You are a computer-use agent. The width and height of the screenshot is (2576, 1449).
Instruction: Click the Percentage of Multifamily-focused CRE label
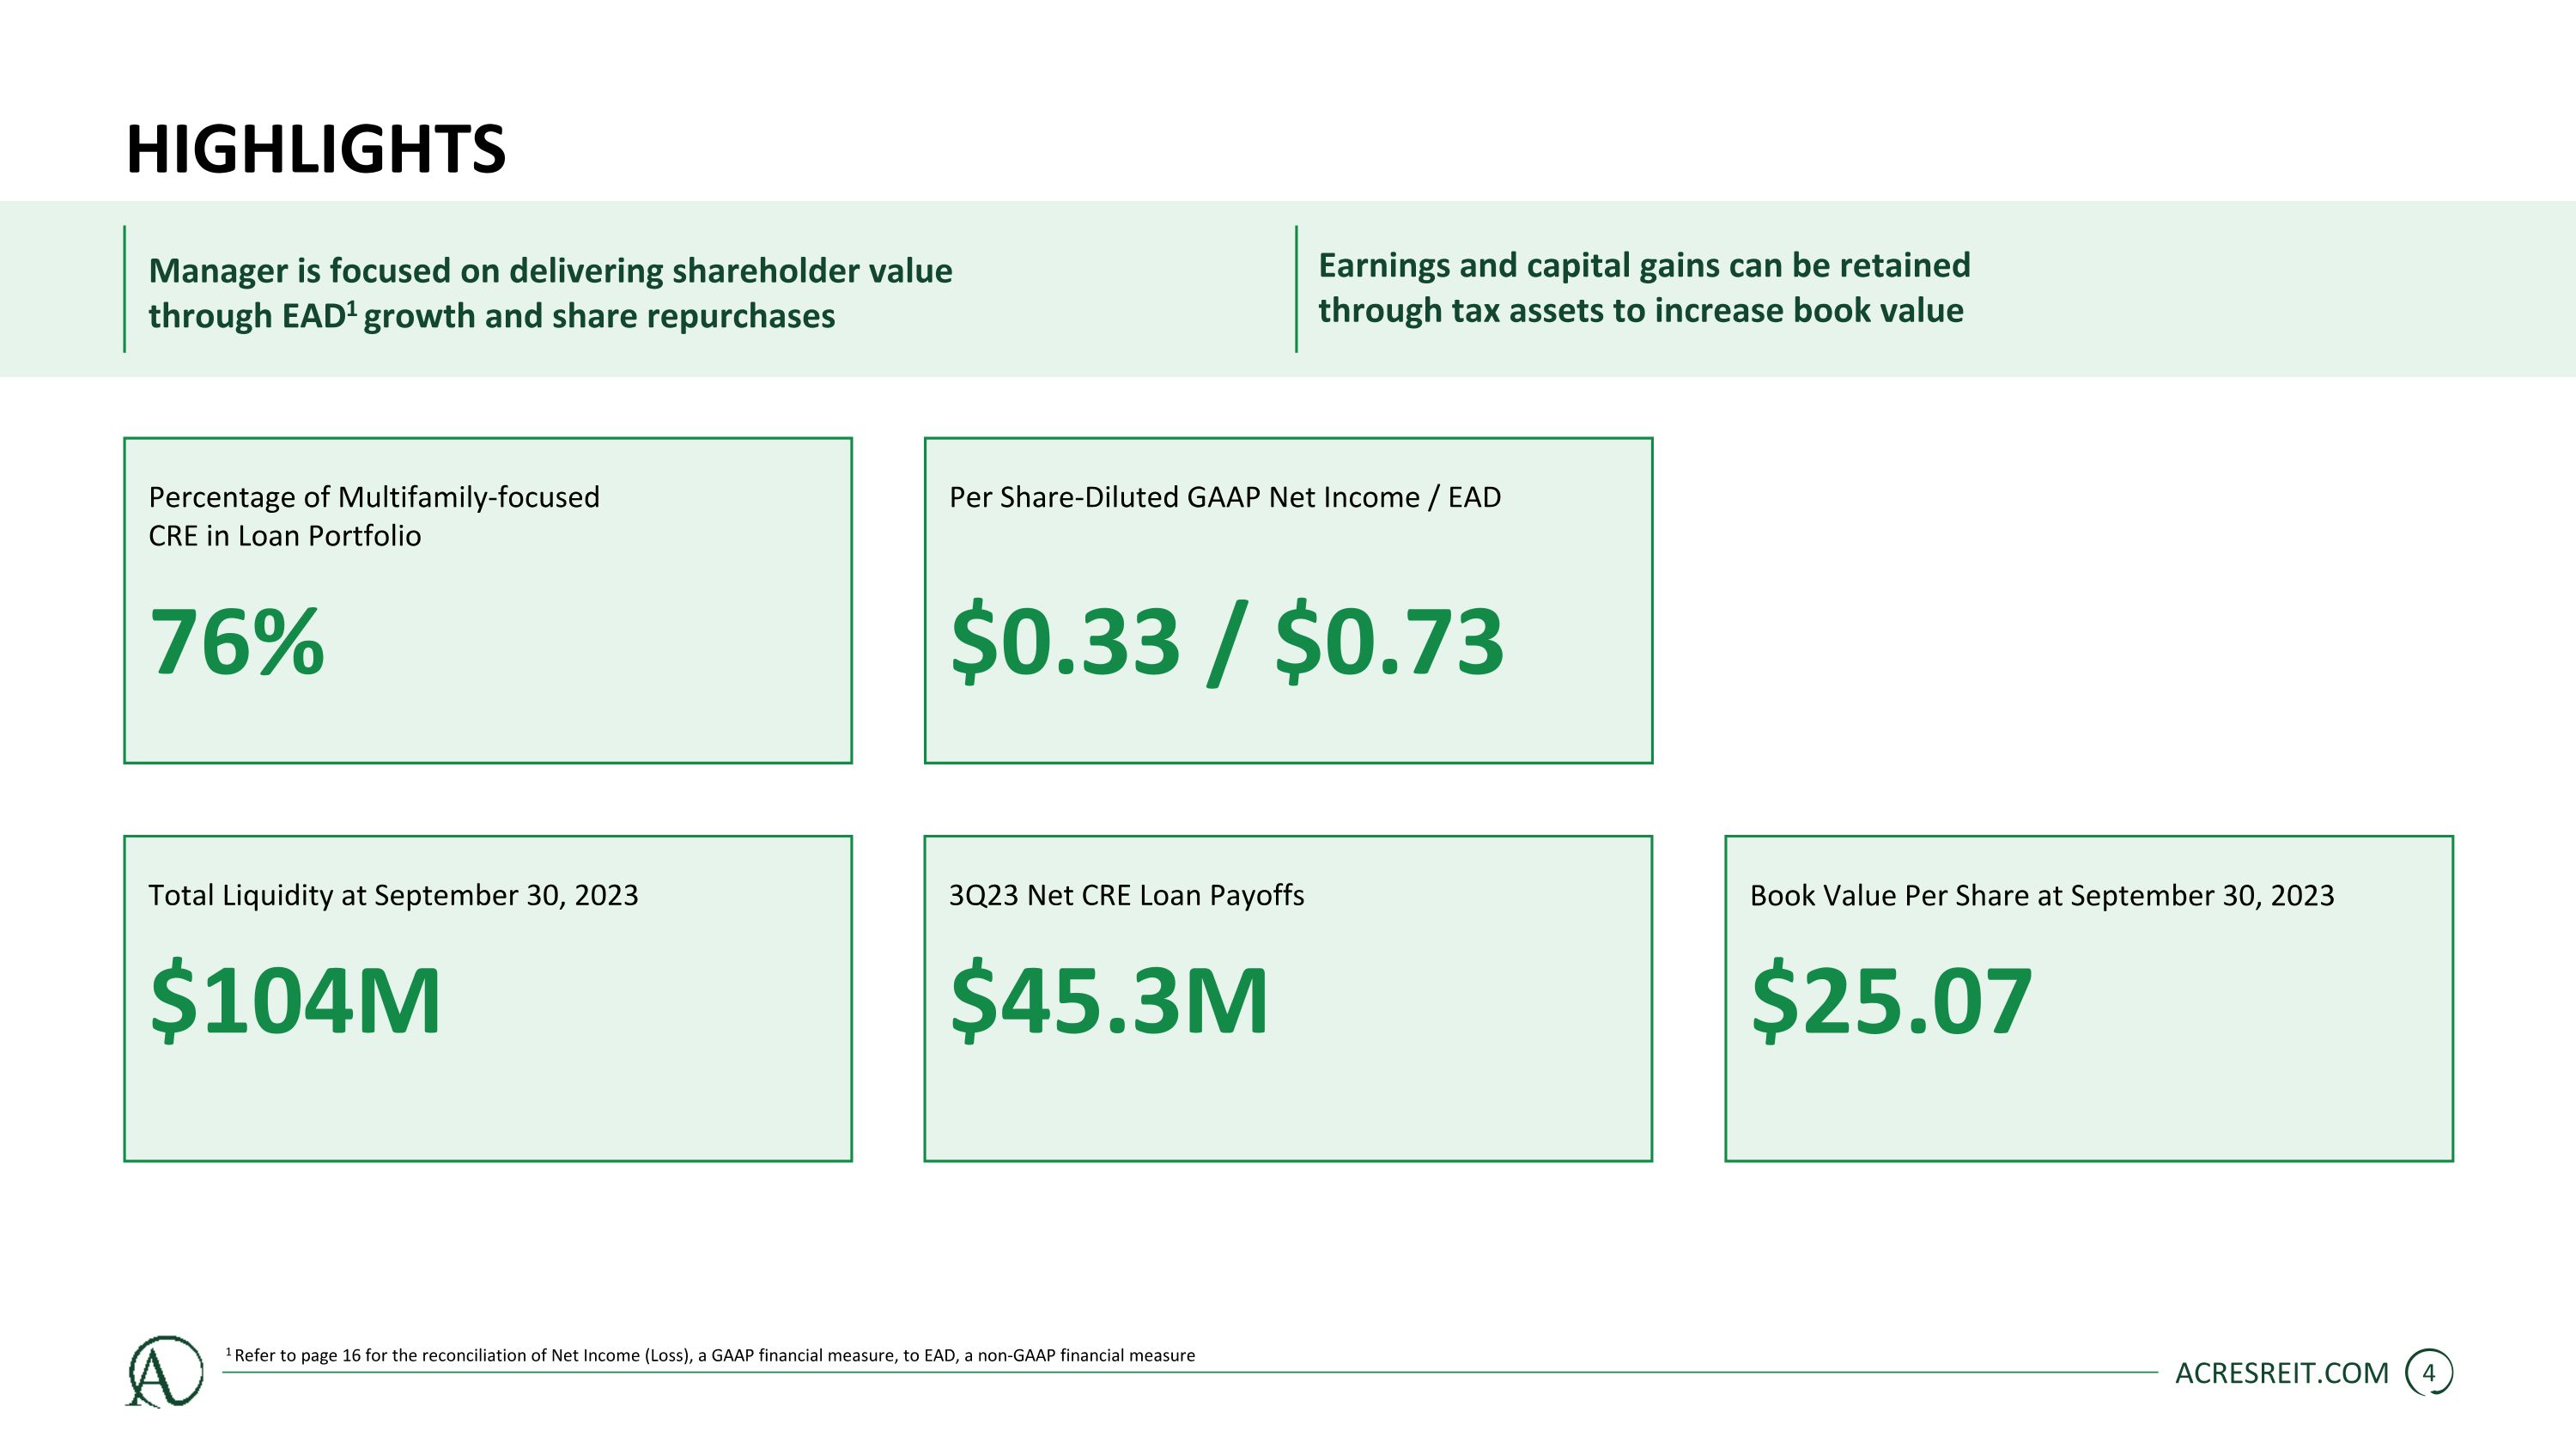click(x=374, y=516)
